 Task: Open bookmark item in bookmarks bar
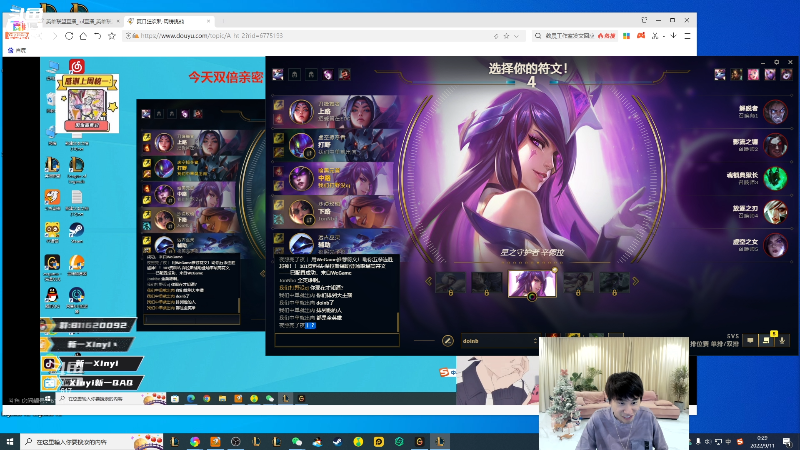pos(17,50)
